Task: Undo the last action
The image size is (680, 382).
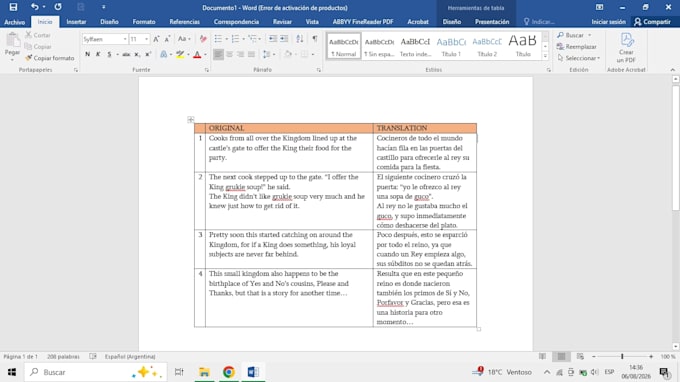Action: coord(34,7)
